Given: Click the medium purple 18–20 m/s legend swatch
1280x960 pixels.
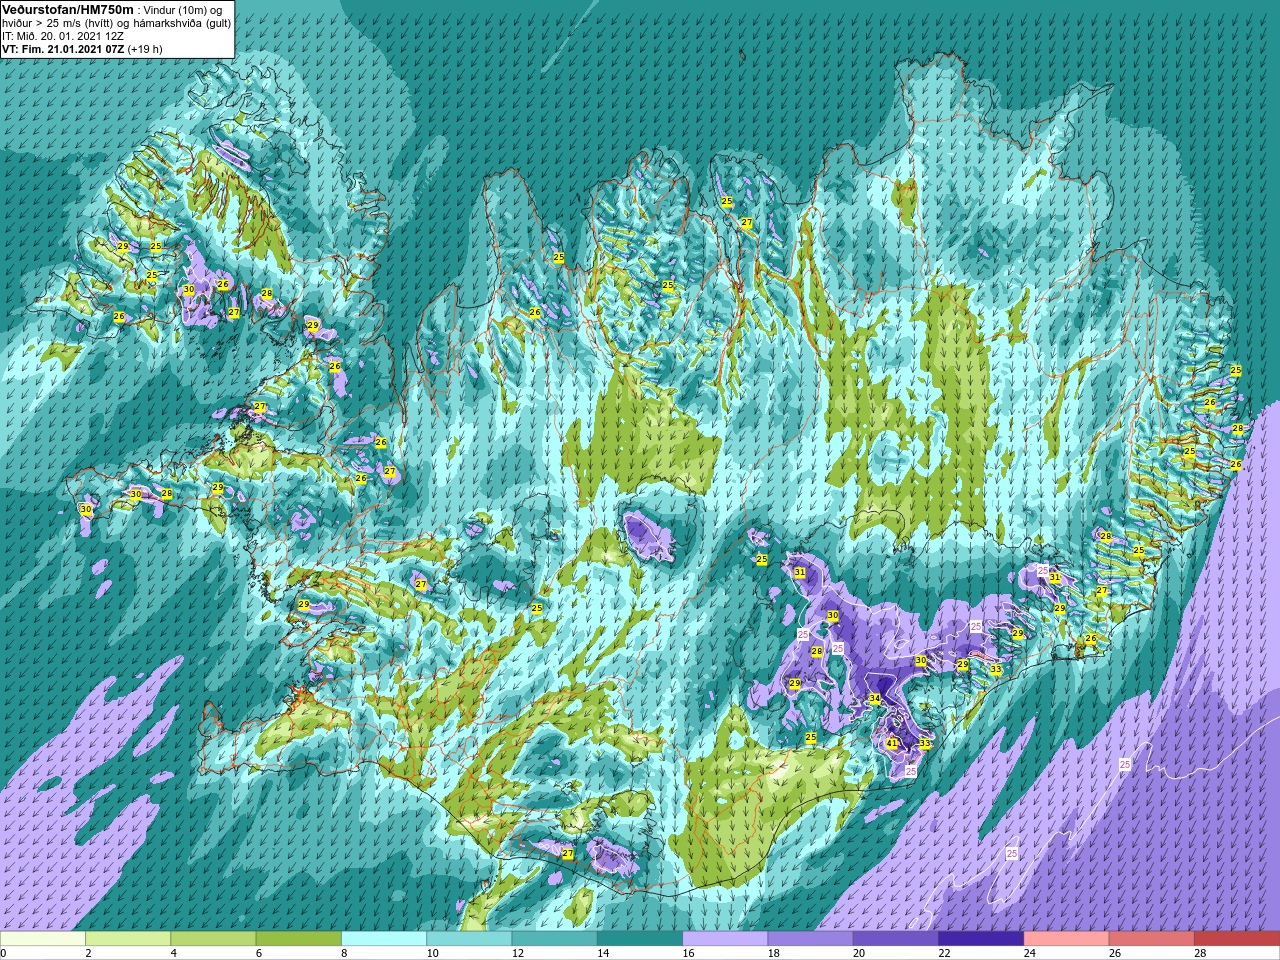Looking at the screenshot, I should [x=810, y=939].
